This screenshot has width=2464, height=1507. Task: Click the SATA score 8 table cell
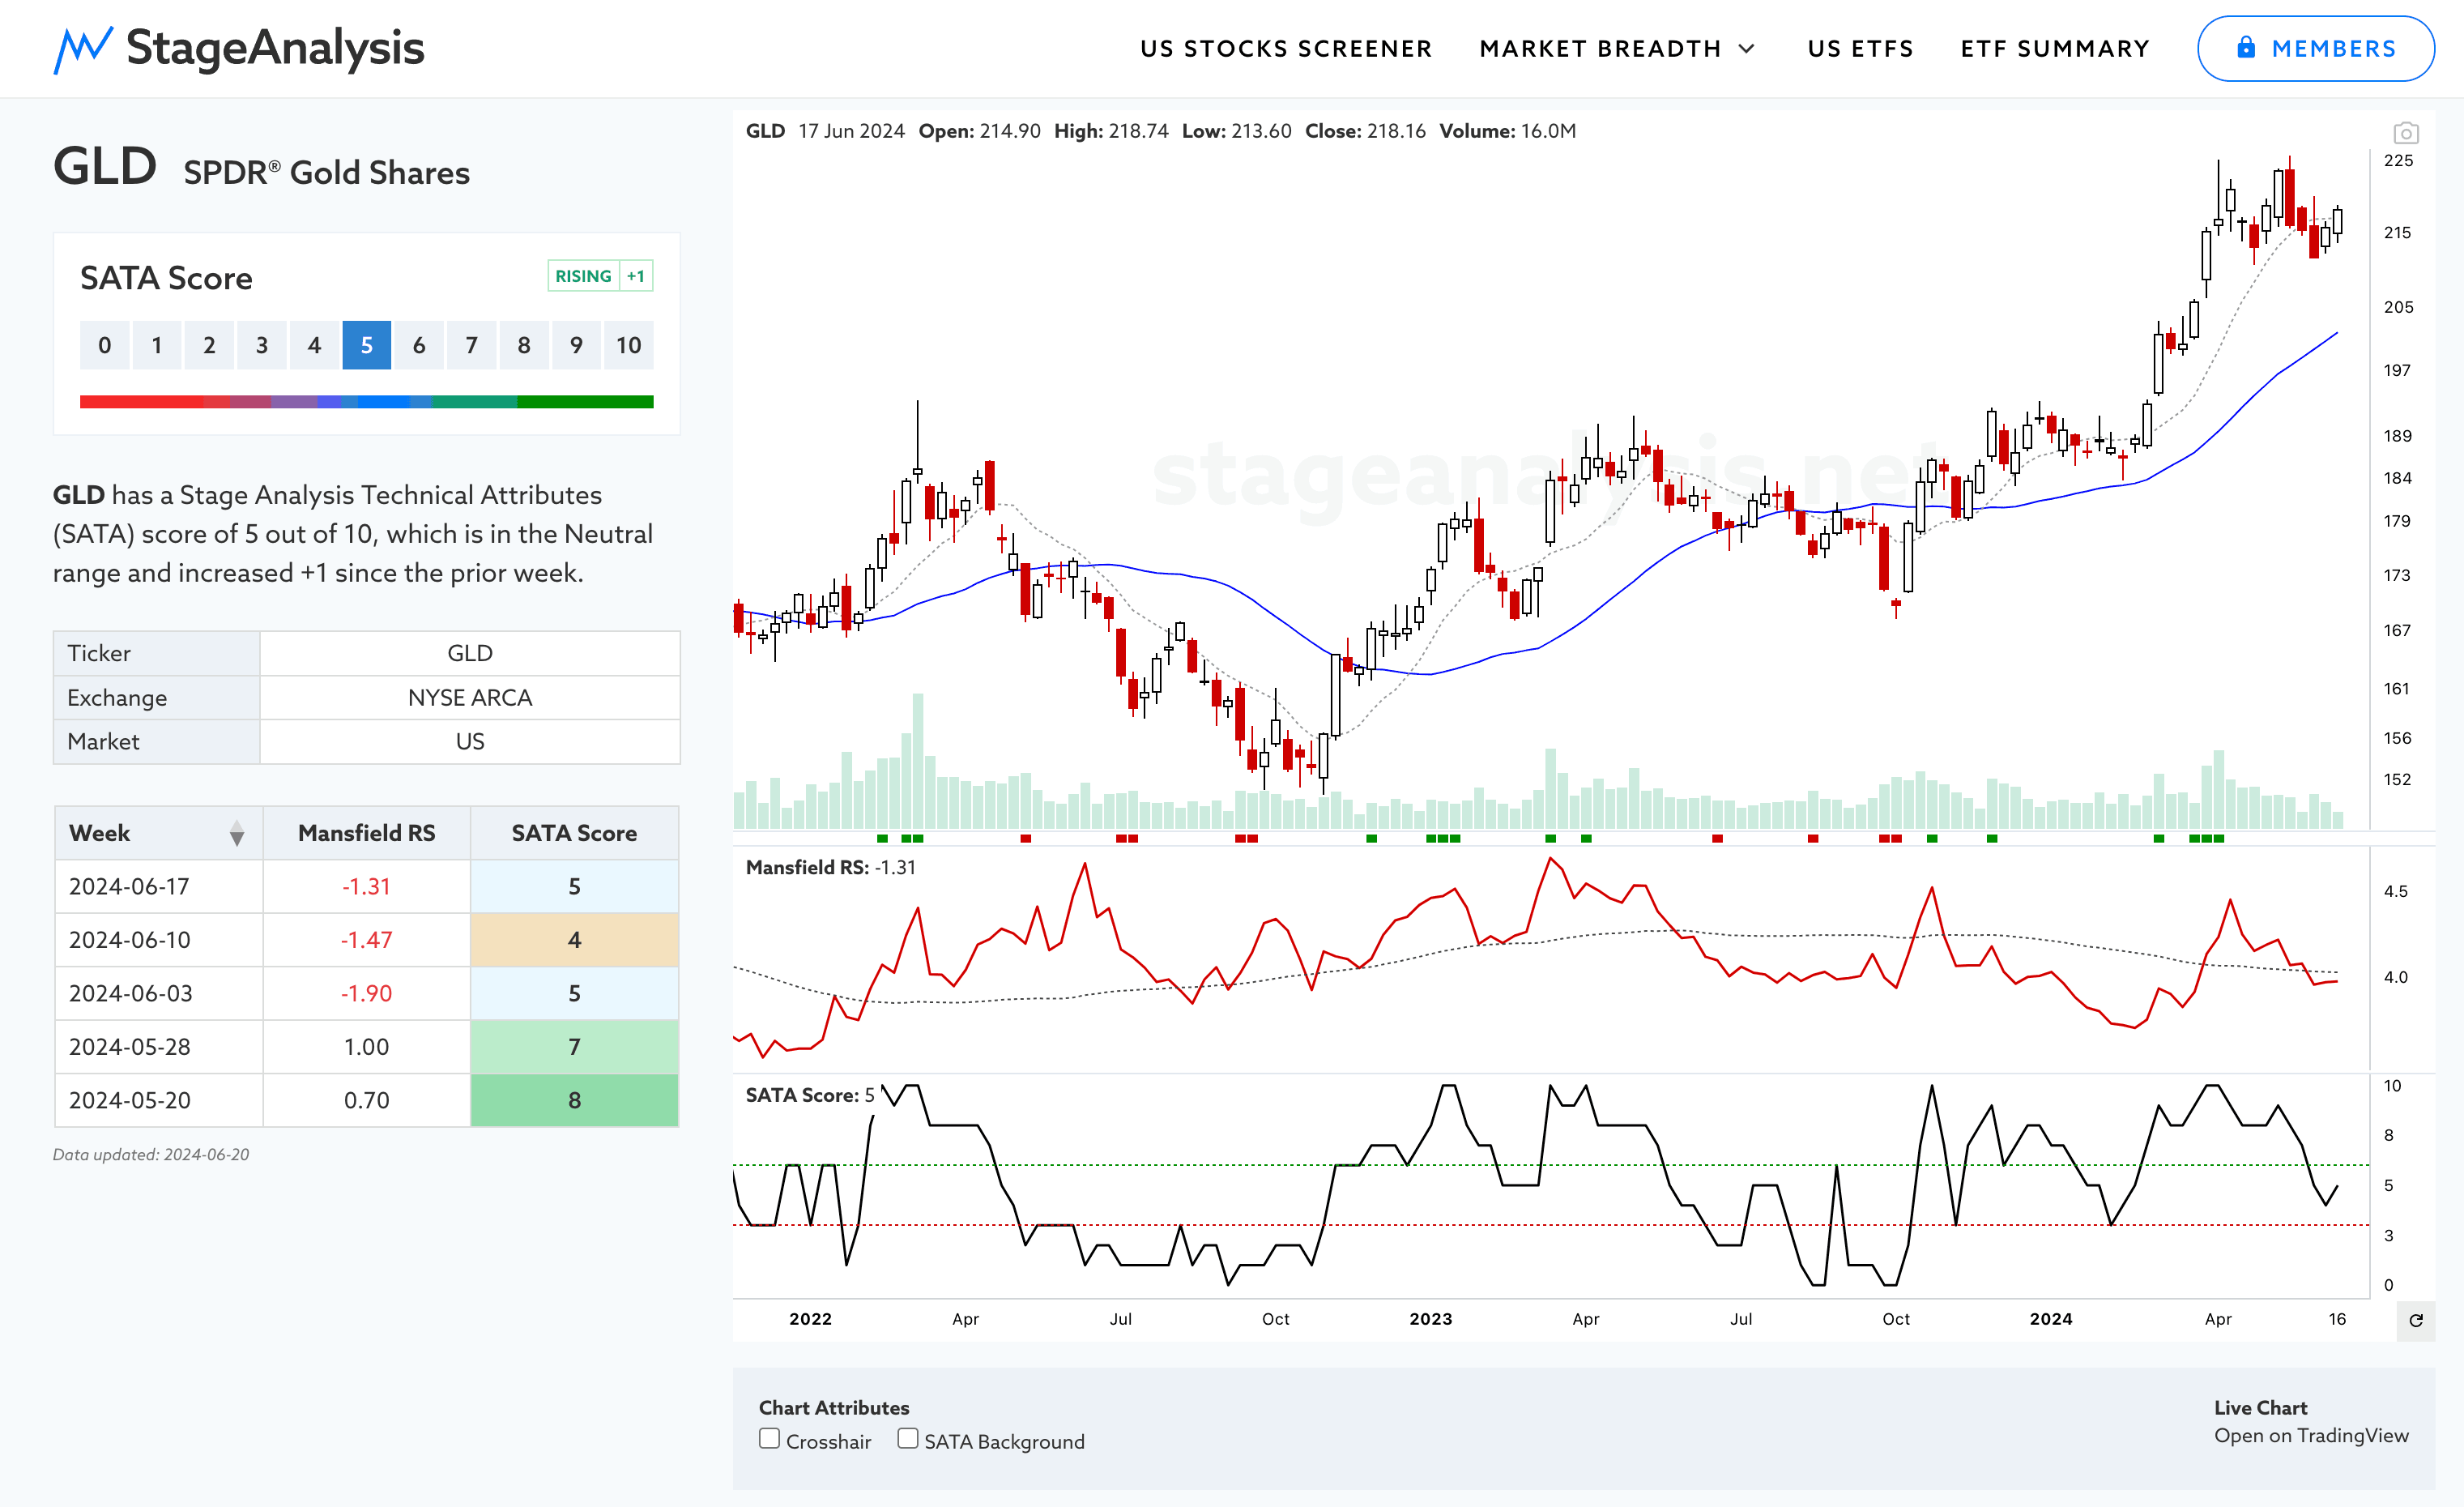(574, 1100)
